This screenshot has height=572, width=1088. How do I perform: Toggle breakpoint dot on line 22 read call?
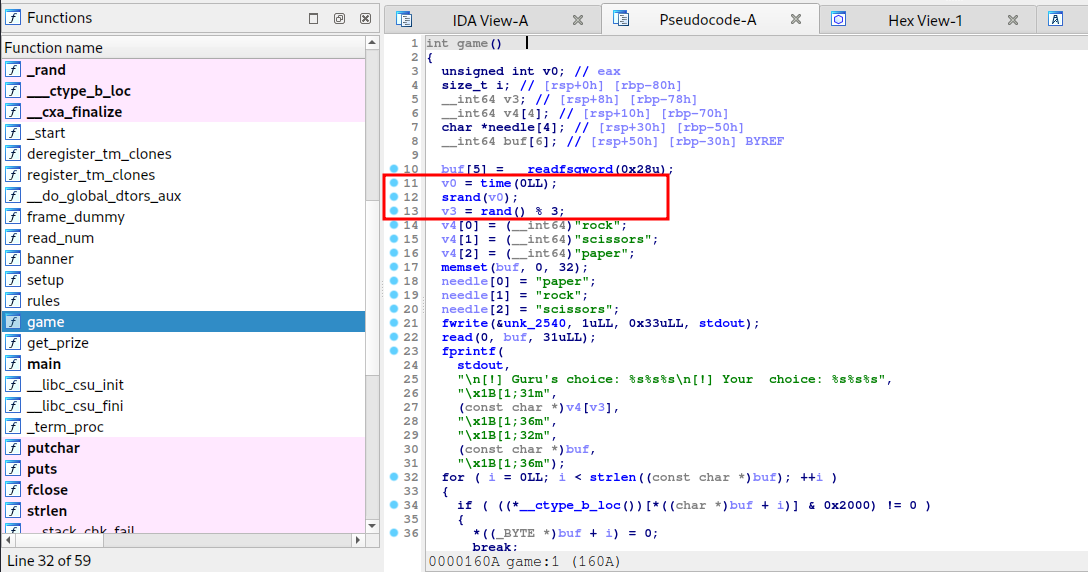pos(394,337)
